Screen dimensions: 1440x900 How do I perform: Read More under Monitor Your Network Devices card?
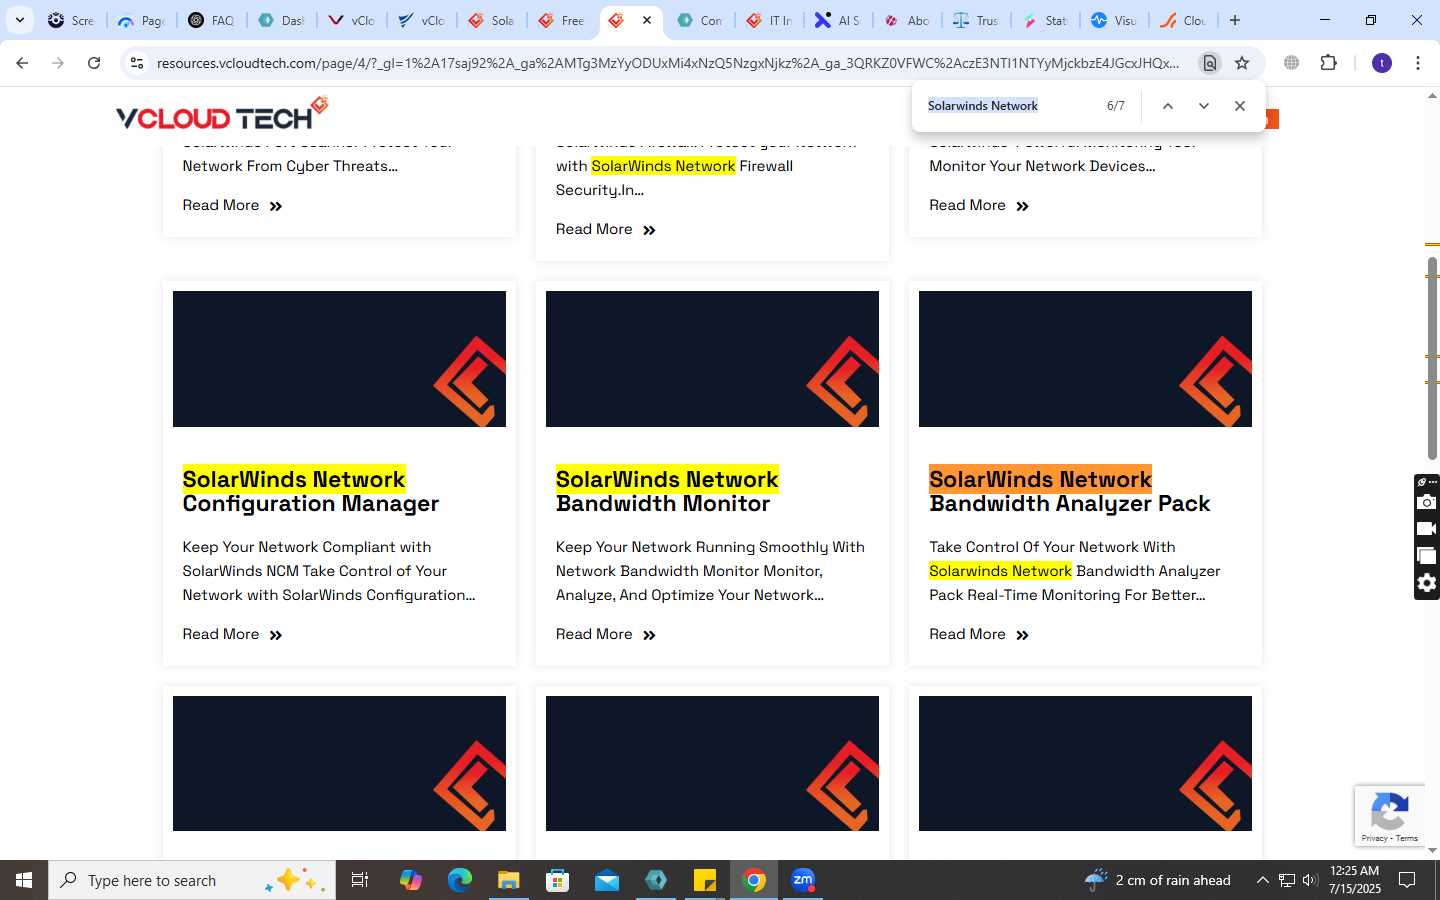(x=979, y=205)
